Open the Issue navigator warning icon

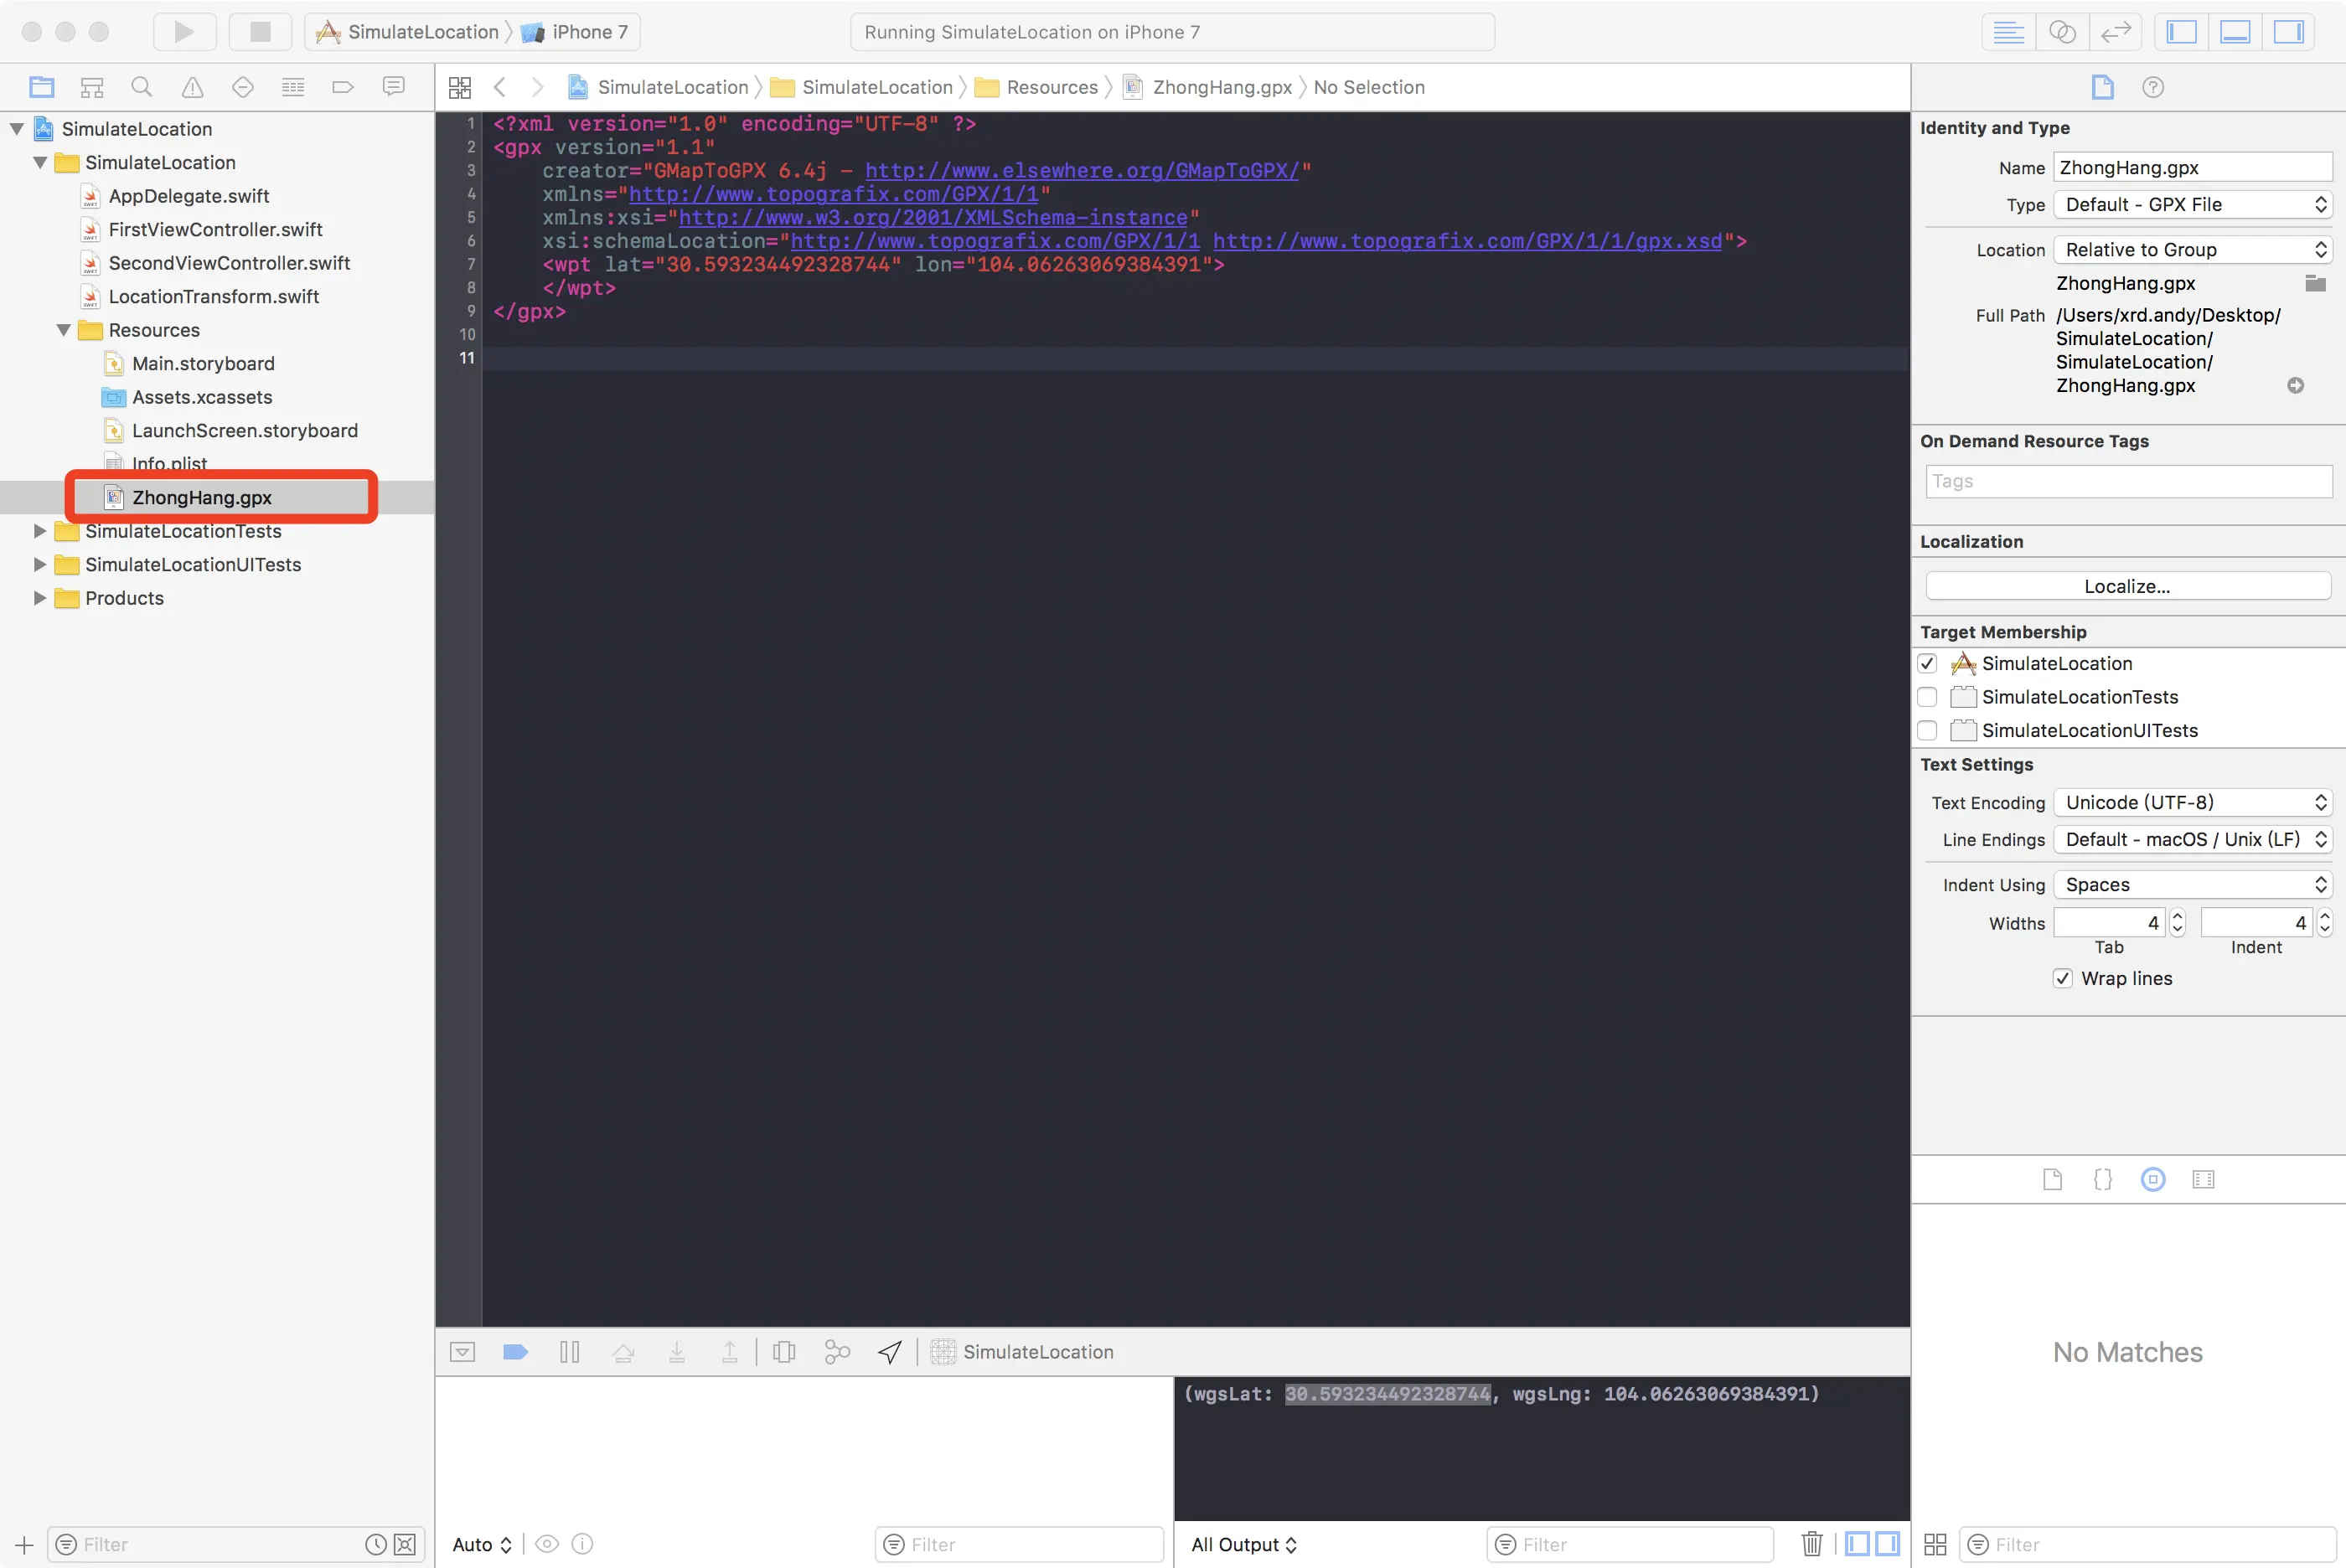click(192, 87)
